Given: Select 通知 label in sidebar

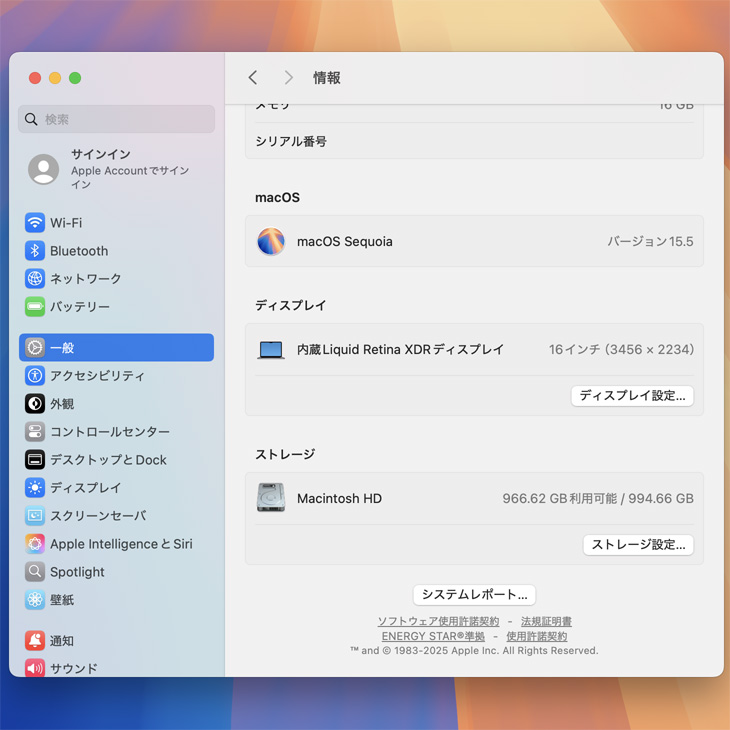Looking at the screenshot, I should point(62,641).
